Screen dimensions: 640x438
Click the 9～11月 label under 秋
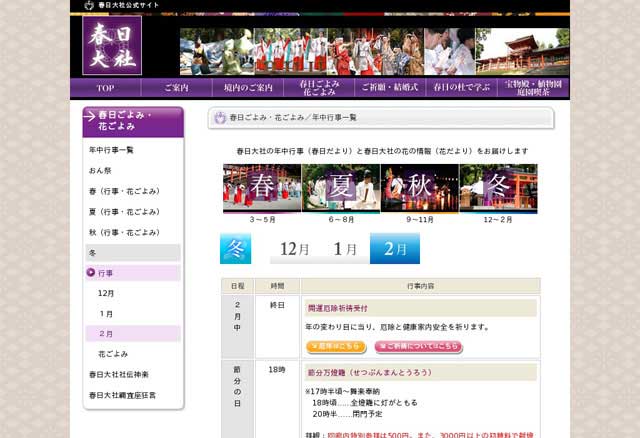(420, 220)
